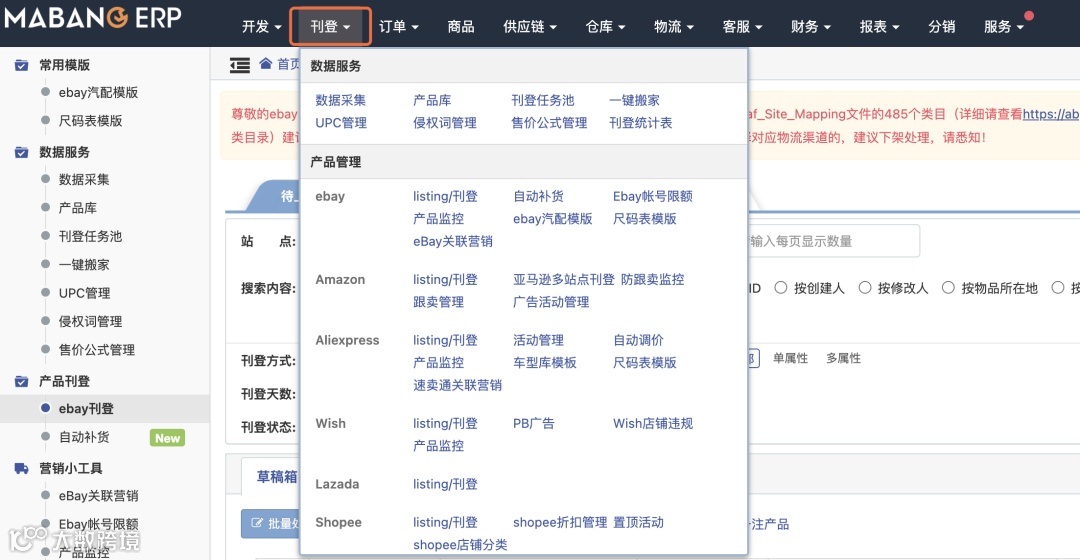The width and height of the screenshot is (1080, 560).
Task: Switch to the 草稿箱 tab
Action: click(x=277, y=477)
